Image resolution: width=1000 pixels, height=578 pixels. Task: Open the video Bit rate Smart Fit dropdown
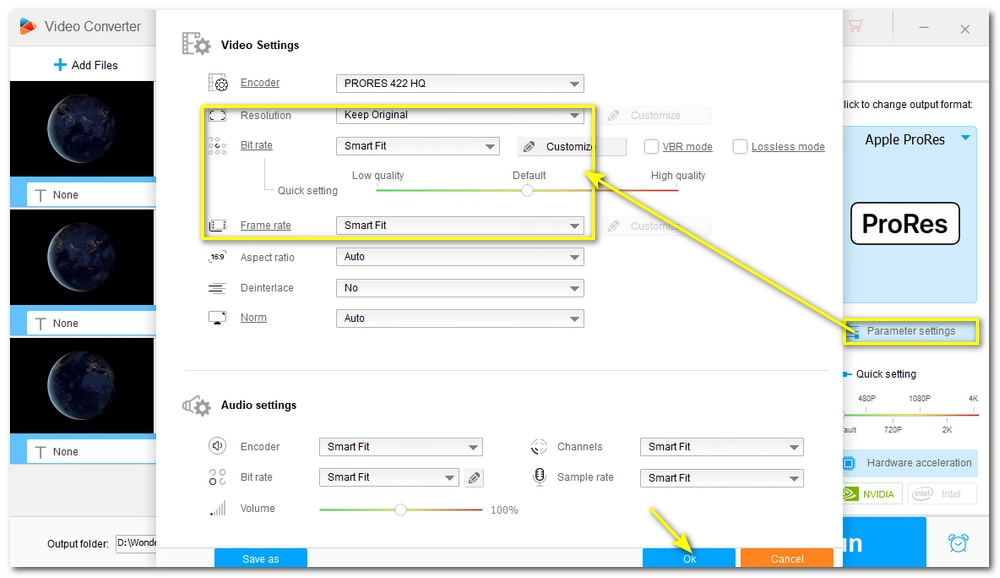click(417, 146)
